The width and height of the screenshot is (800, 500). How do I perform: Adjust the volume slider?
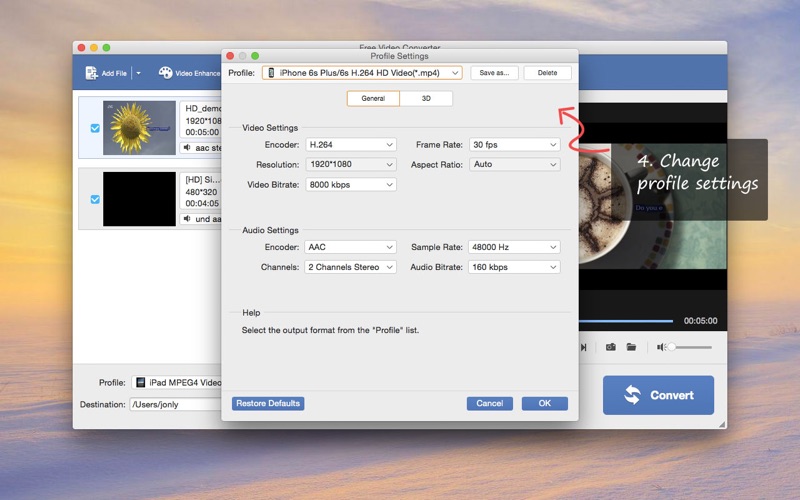click(x=671, y=347)
